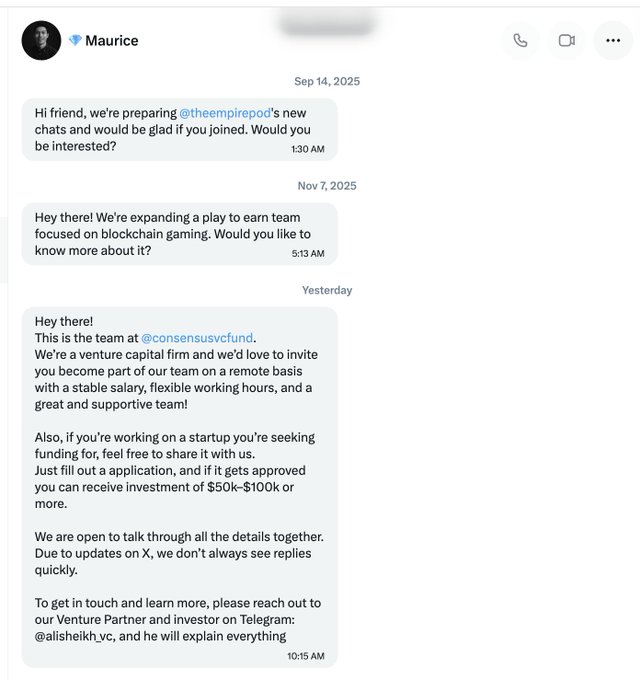Click the 1:30 AM message timestamp

308,149
